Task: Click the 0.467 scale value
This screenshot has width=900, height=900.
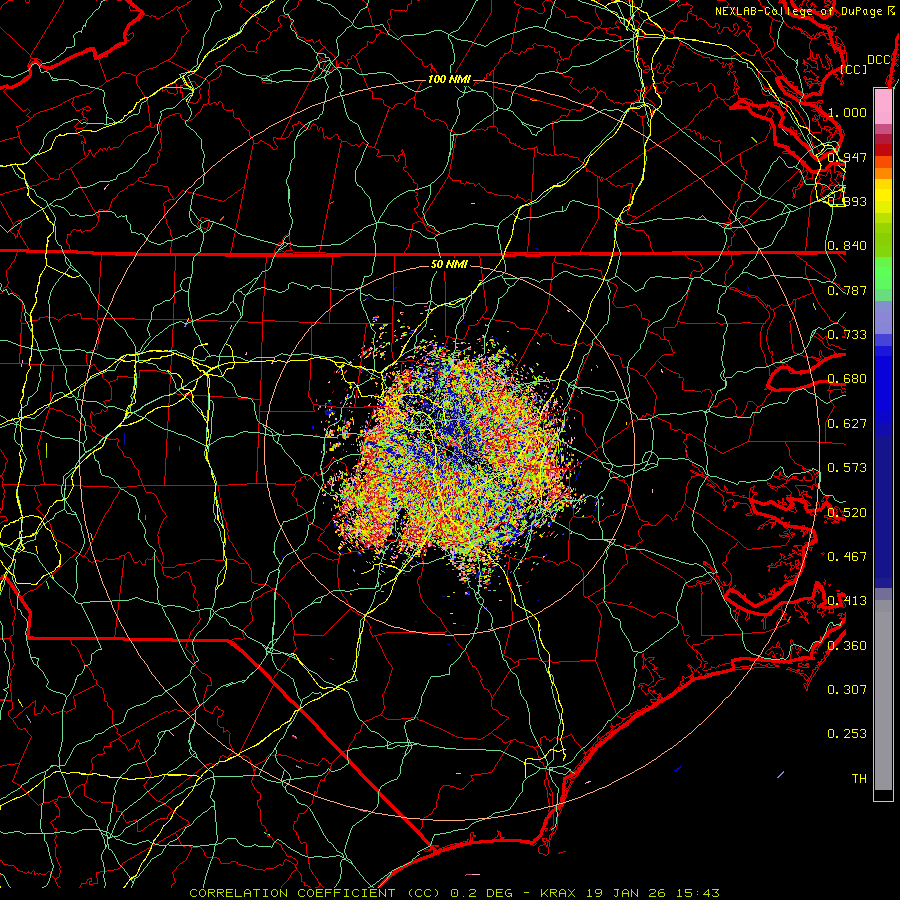Action: pyautogui.click(x=847, y=557)
